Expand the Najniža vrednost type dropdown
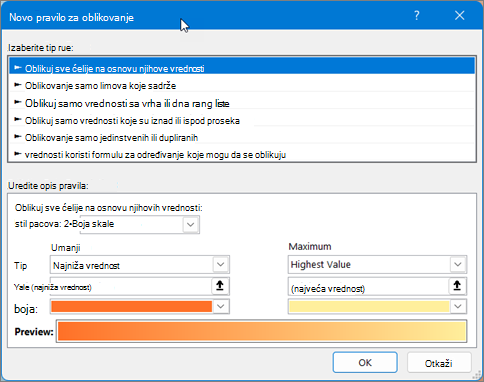Viewport: 484px width, 382px height. click(220, 265)
